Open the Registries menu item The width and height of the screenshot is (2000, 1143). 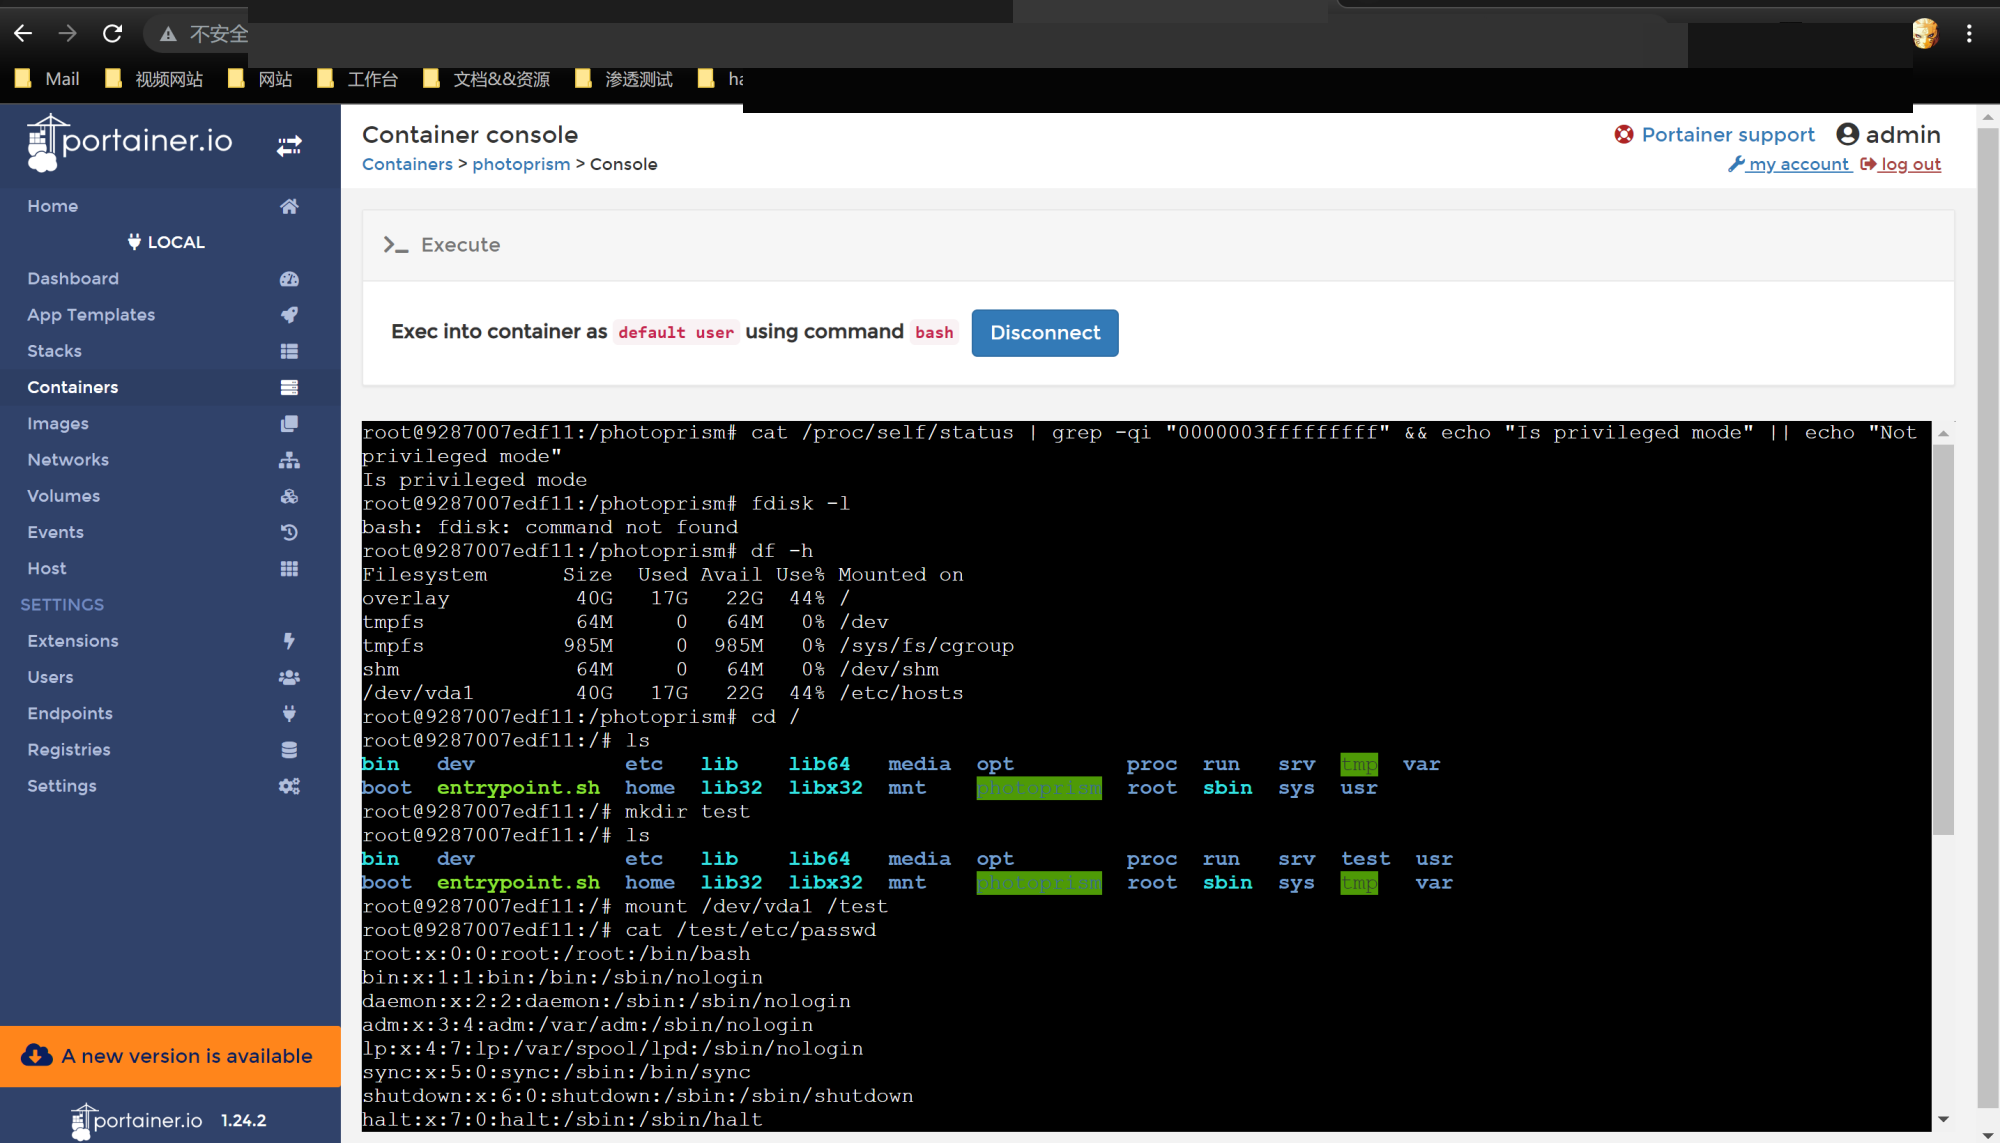pos(69,750)
